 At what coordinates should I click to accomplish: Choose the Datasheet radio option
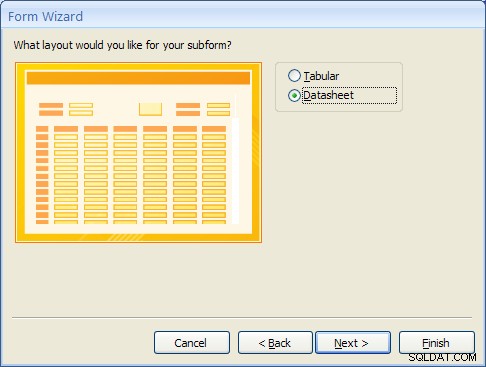[294, 96]
